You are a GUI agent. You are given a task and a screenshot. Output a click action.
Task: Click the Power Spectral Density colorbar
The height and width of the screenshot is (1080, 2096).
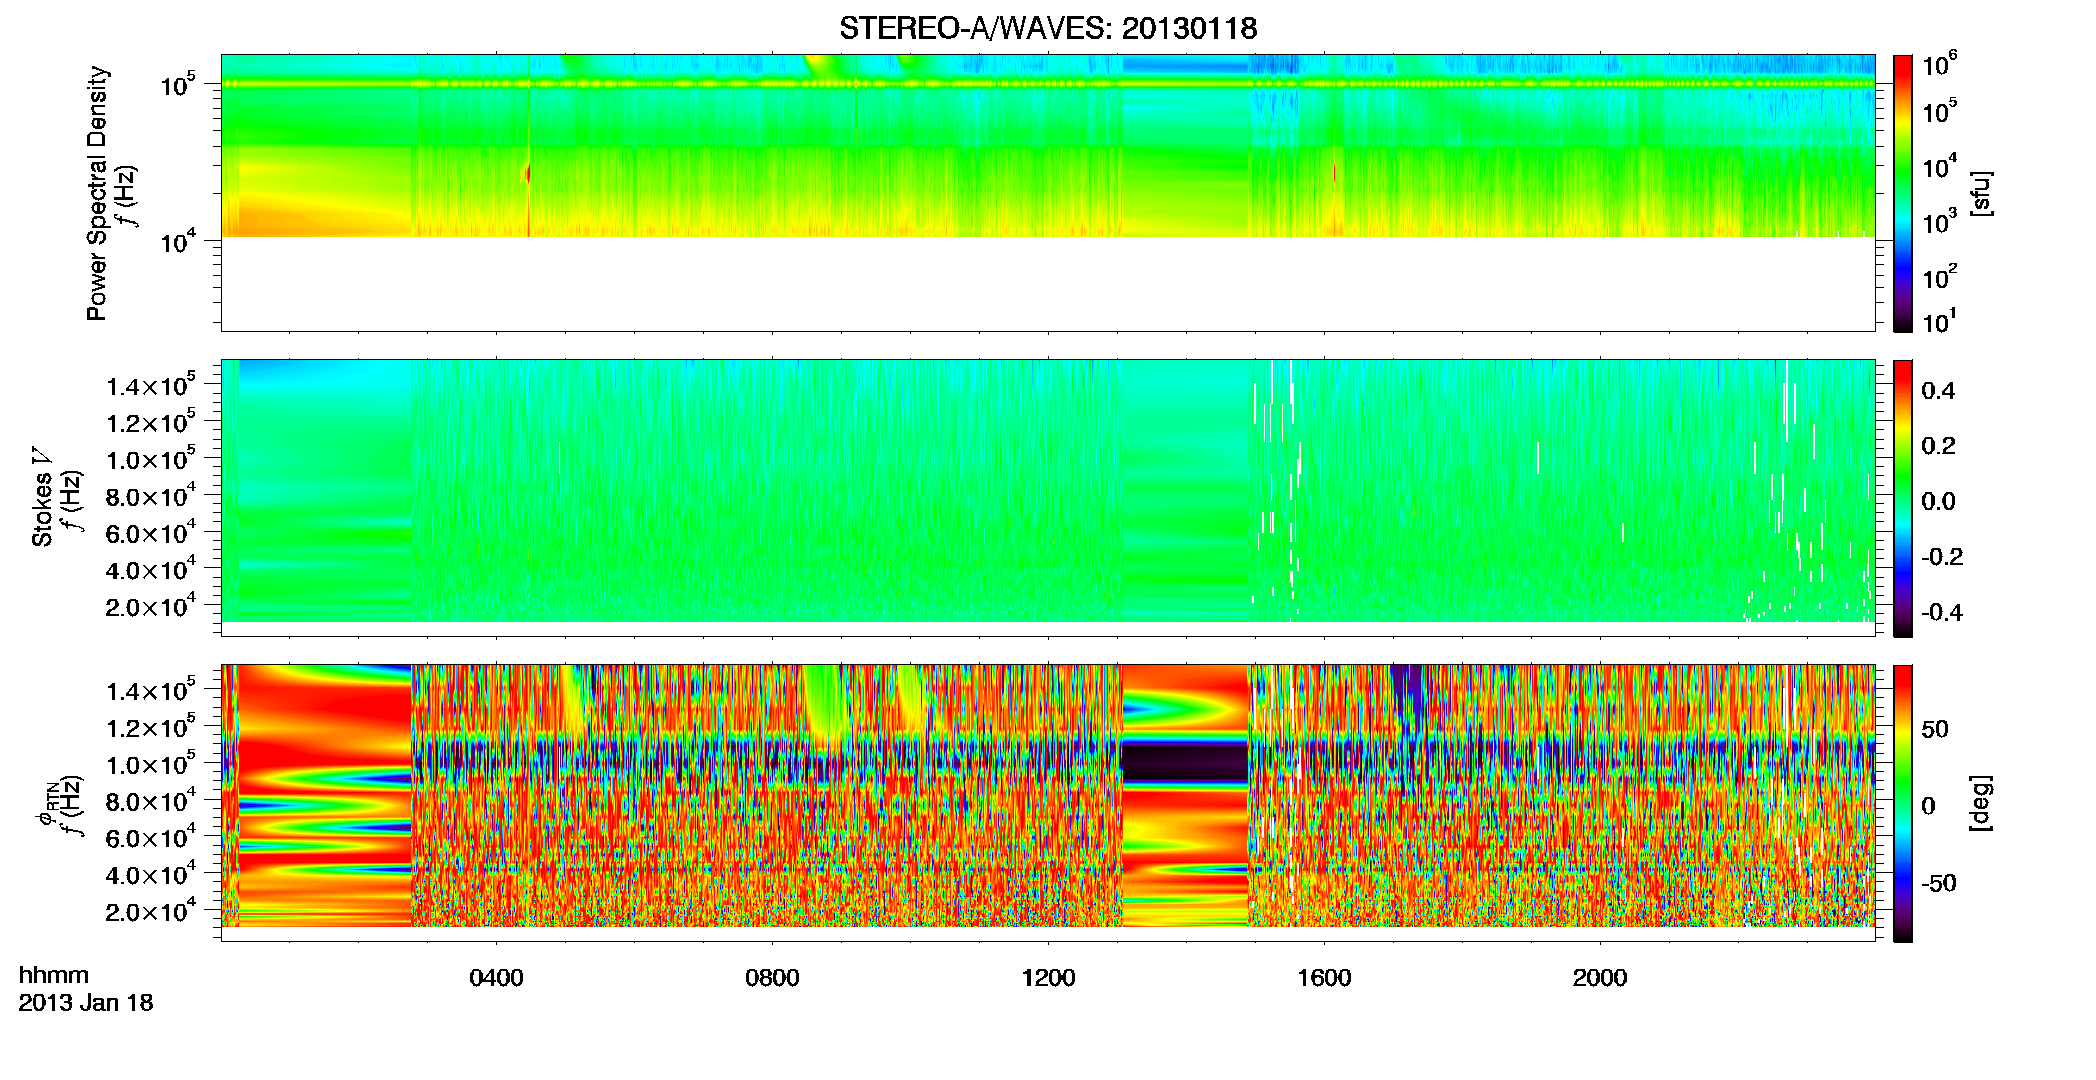tap(1903, 193)
